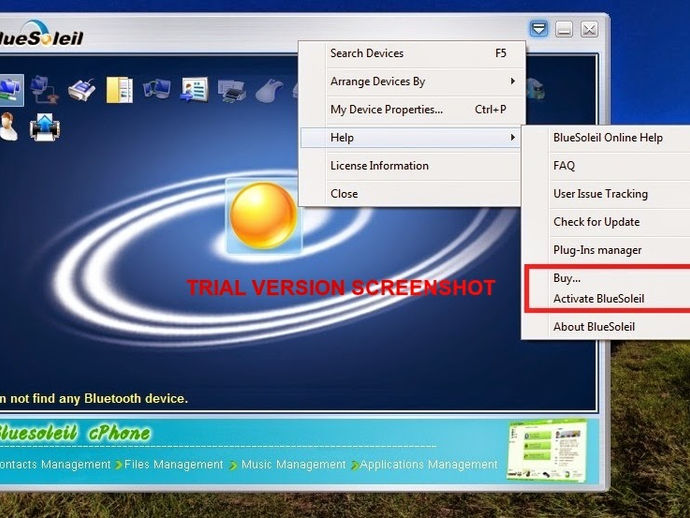Select the highlighted Personal Area Network service icon
690x518 pixels.
point(11,90)
